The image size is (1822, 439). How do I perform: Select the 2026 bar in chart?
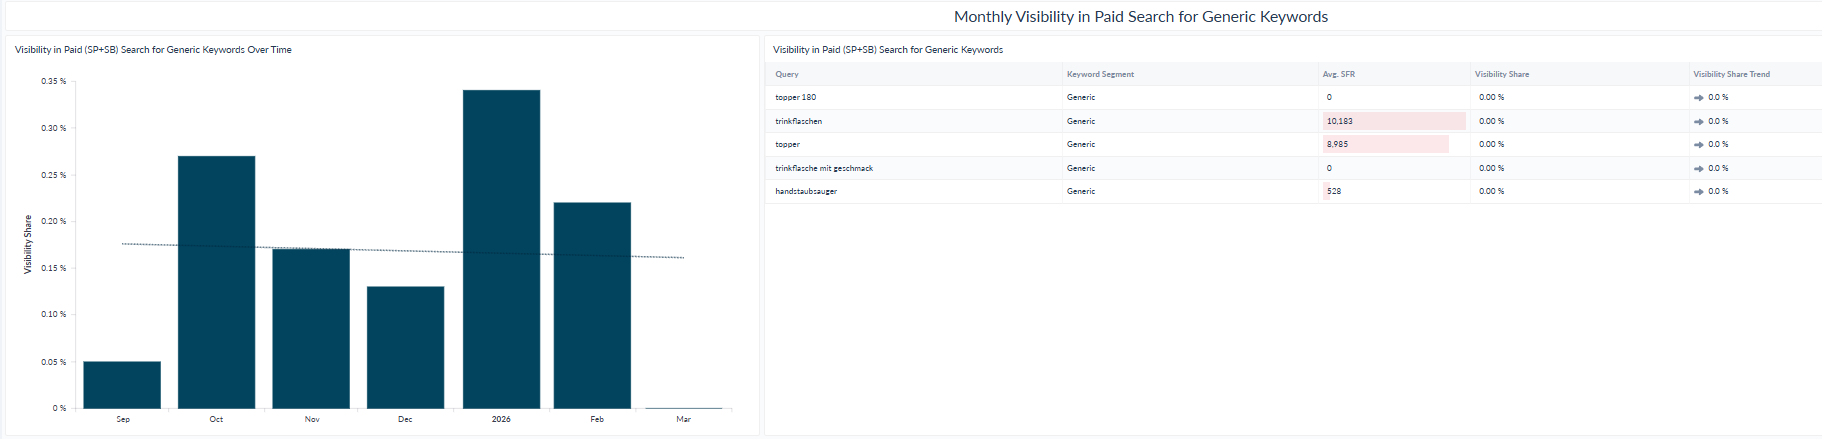[x=501, y=249]
